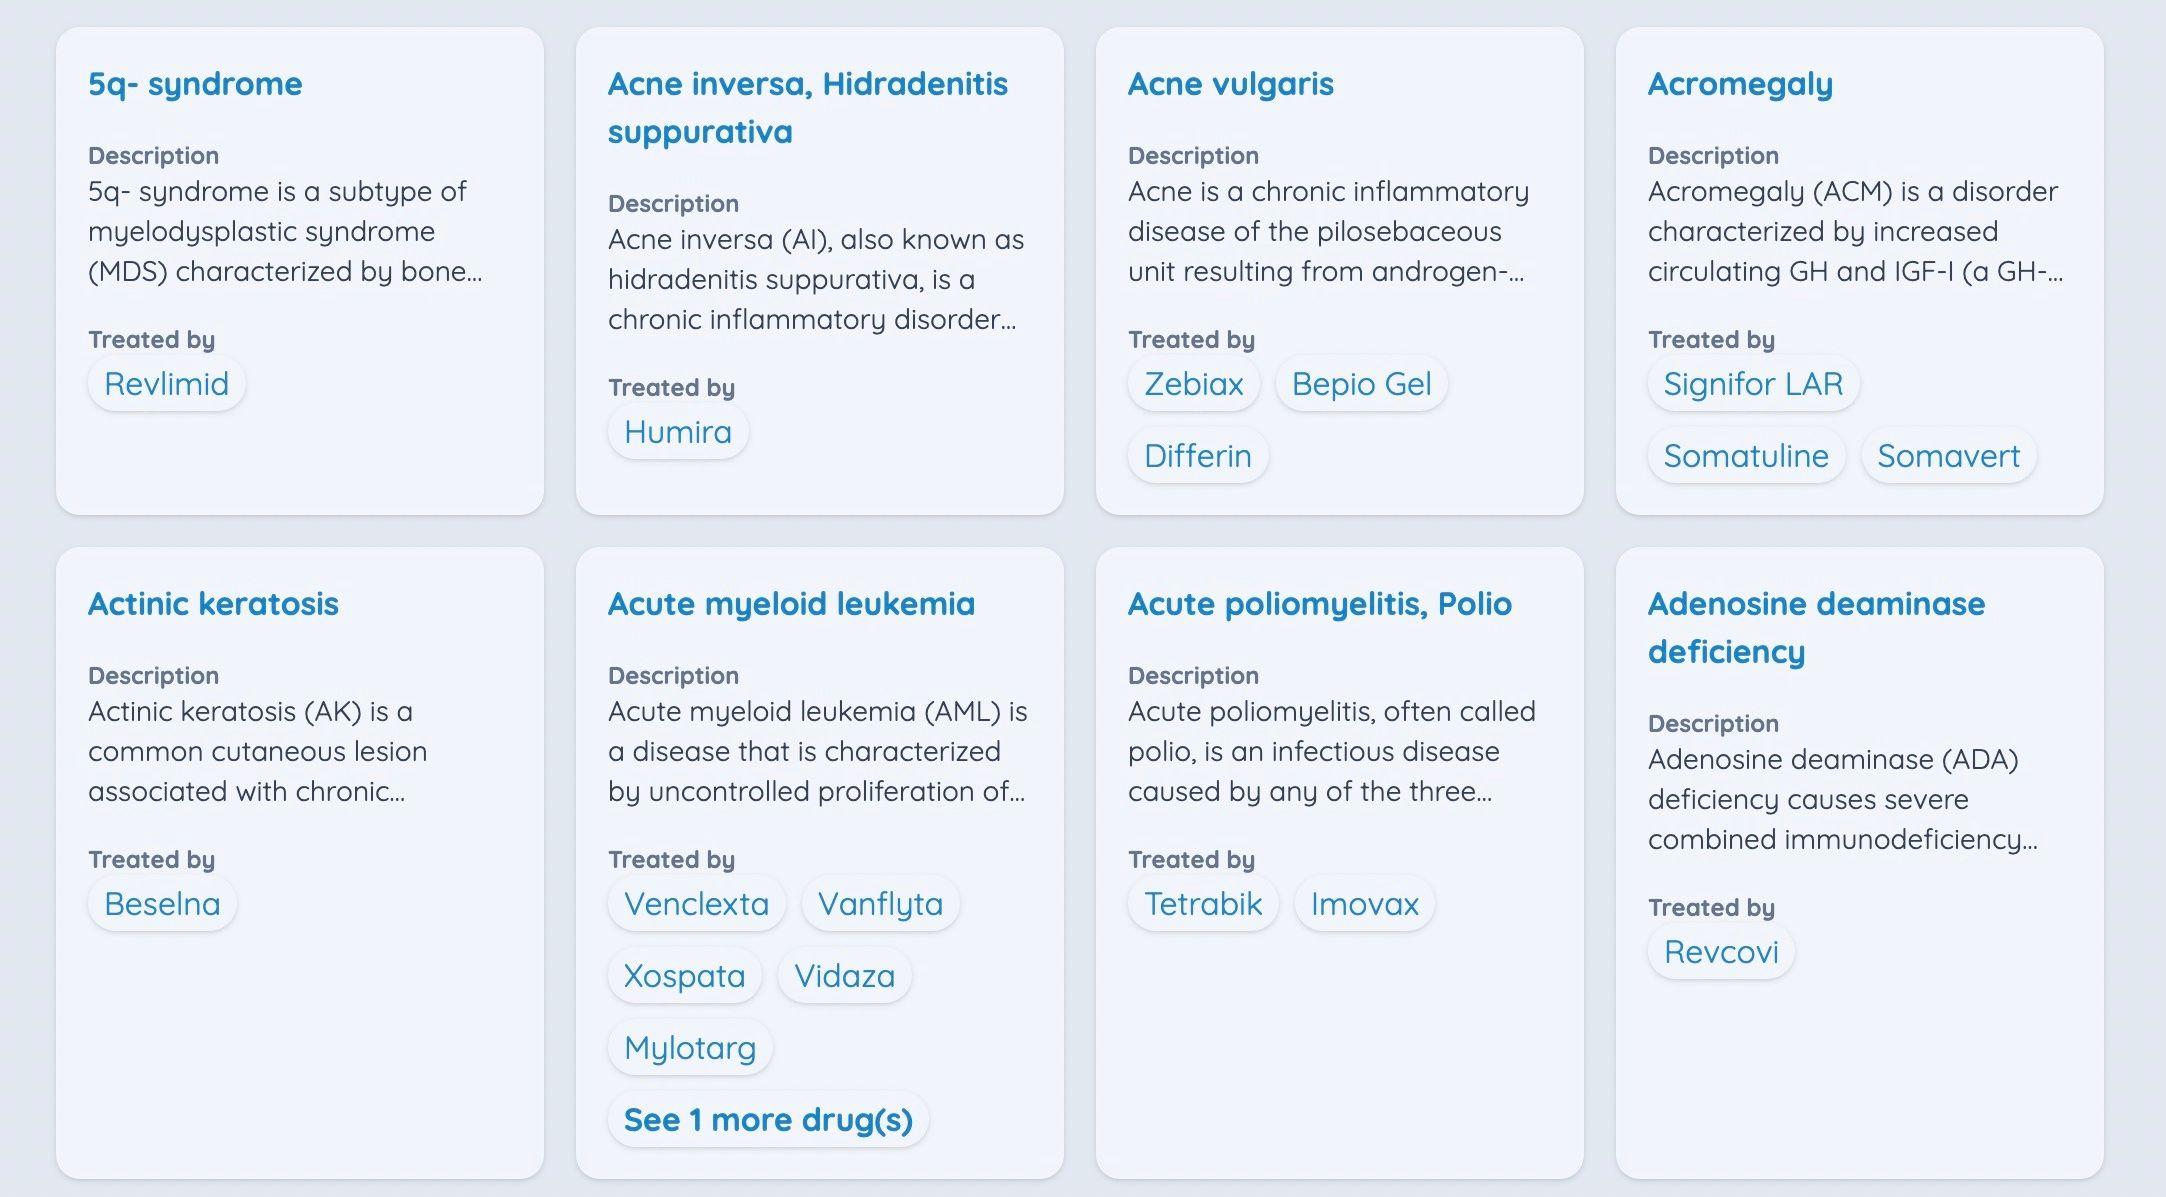Open the Somatuline drug link

(x=1746, y=455)
